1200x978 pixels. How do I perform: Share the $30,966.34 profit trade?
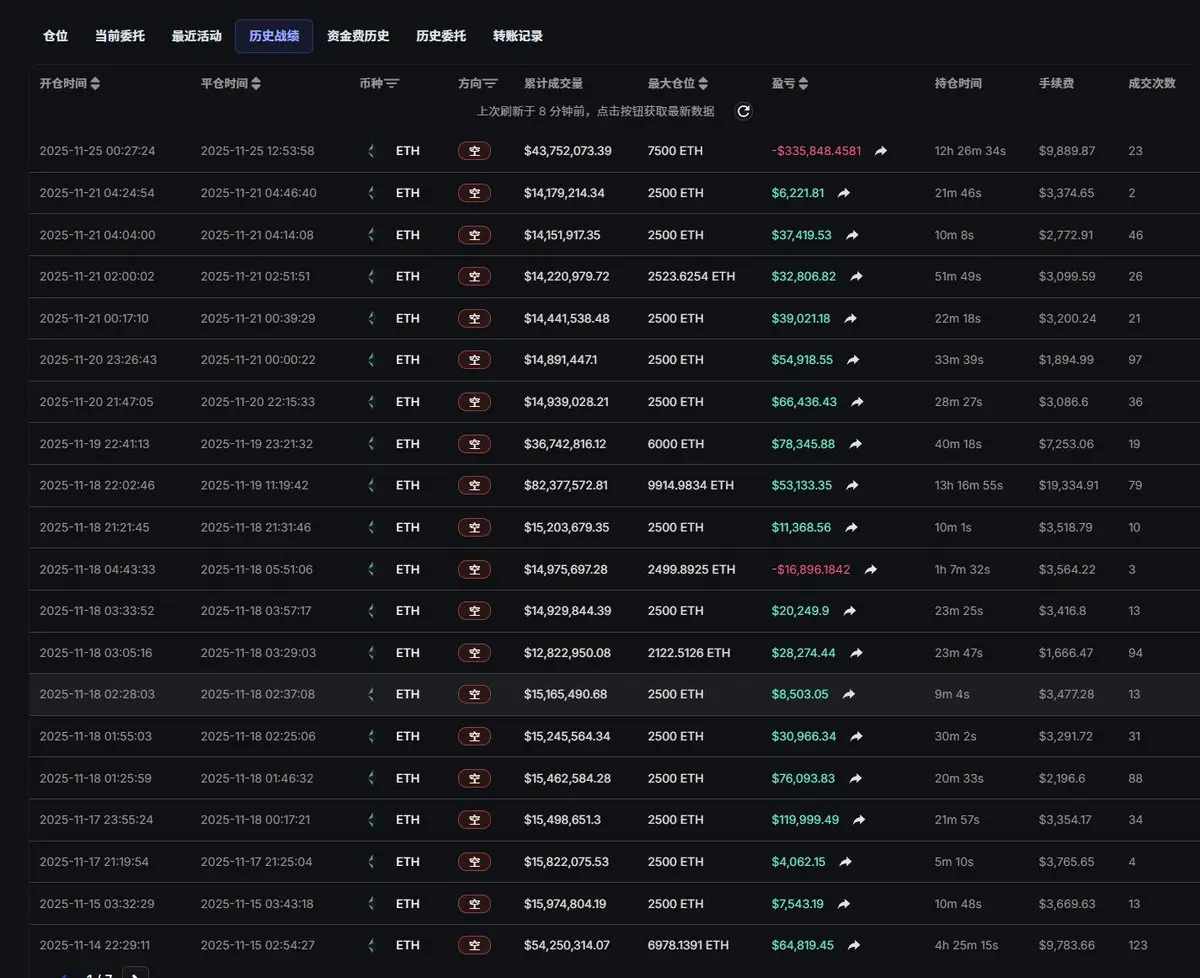(856, 736)
